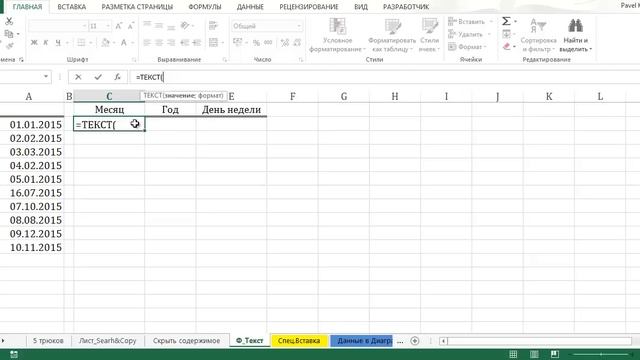Click the Fill Color bucket icon
This screenshot has height=360, width=640.
105,42
